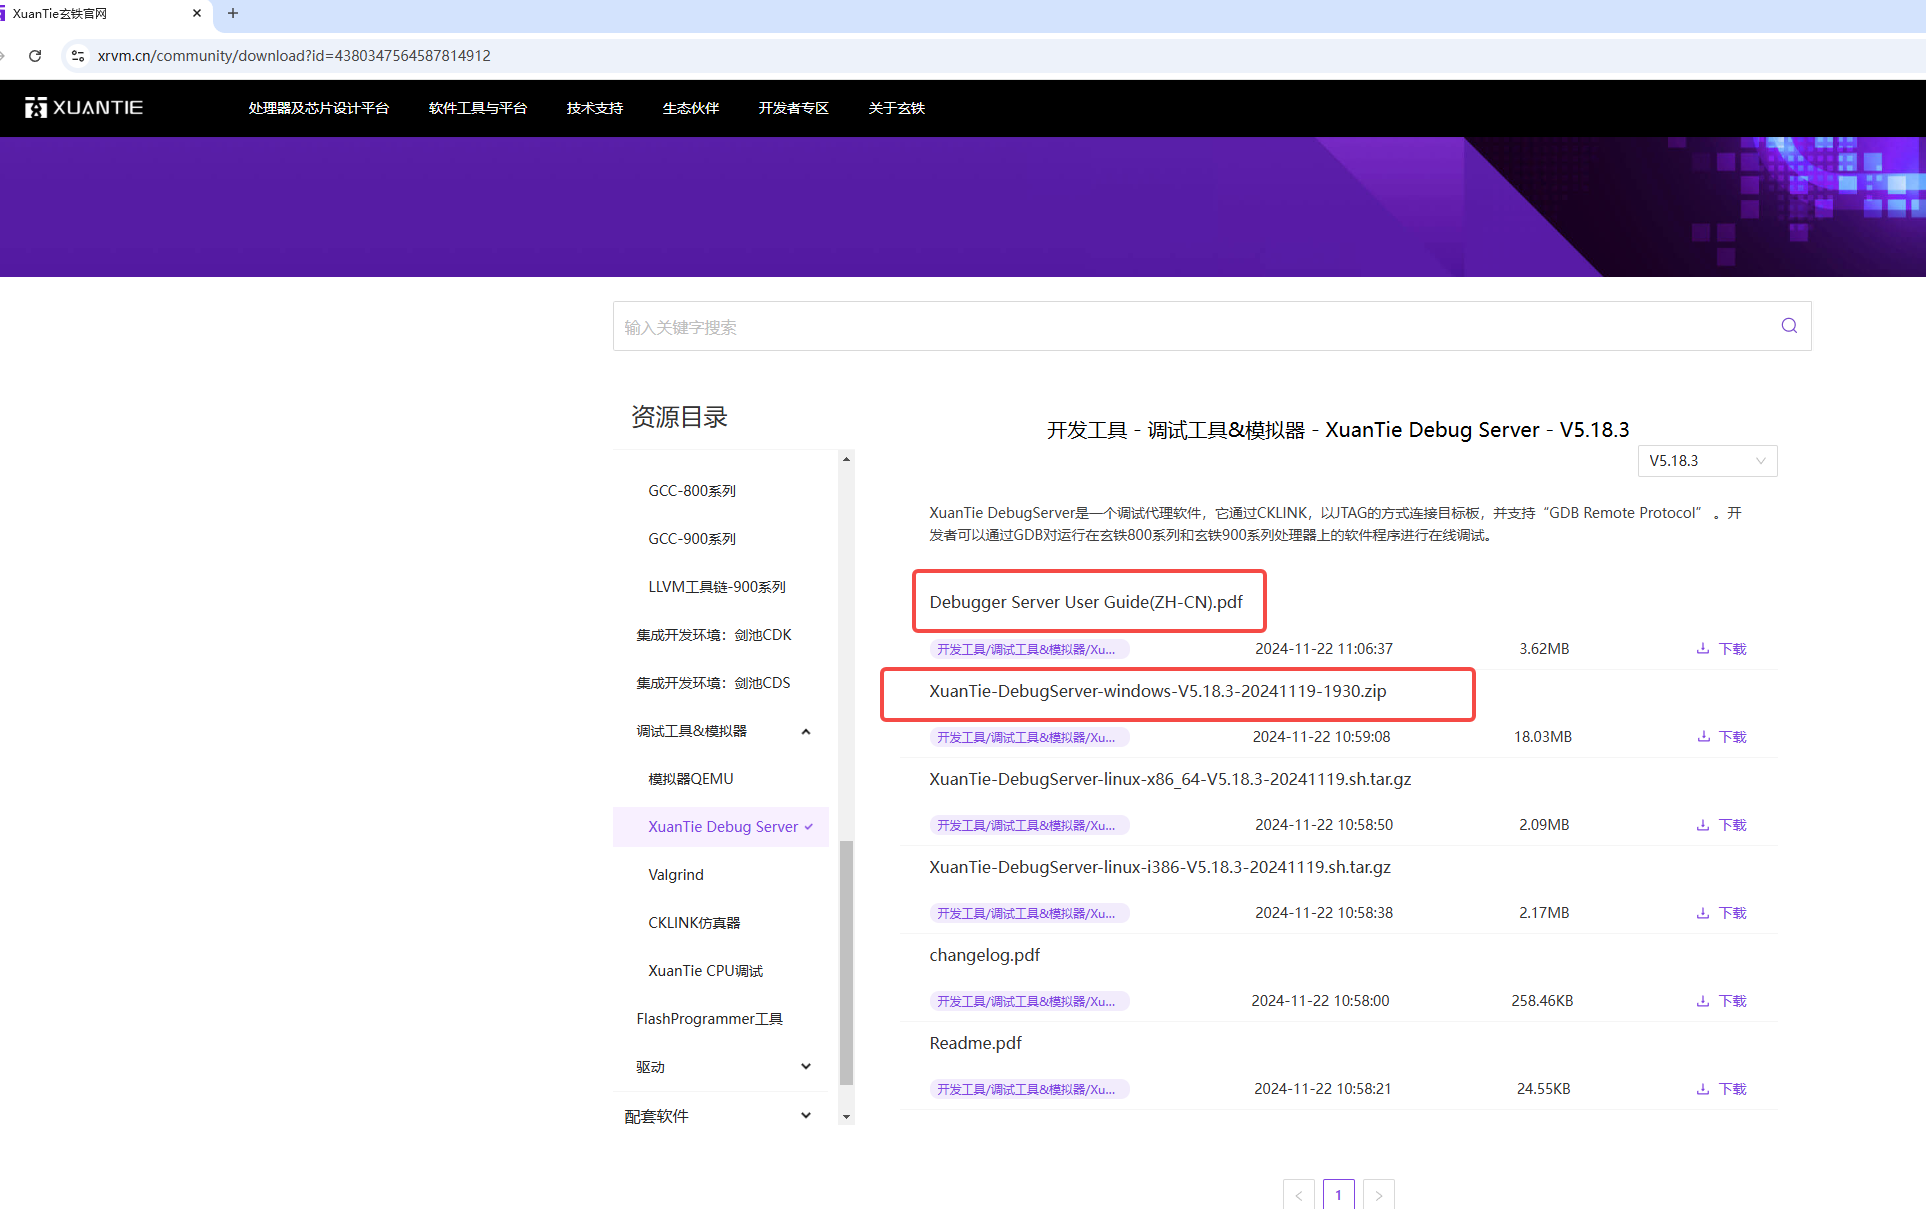Click the search magnifier icon
Screen dimensions: 1926x1209
(1789, 326)
